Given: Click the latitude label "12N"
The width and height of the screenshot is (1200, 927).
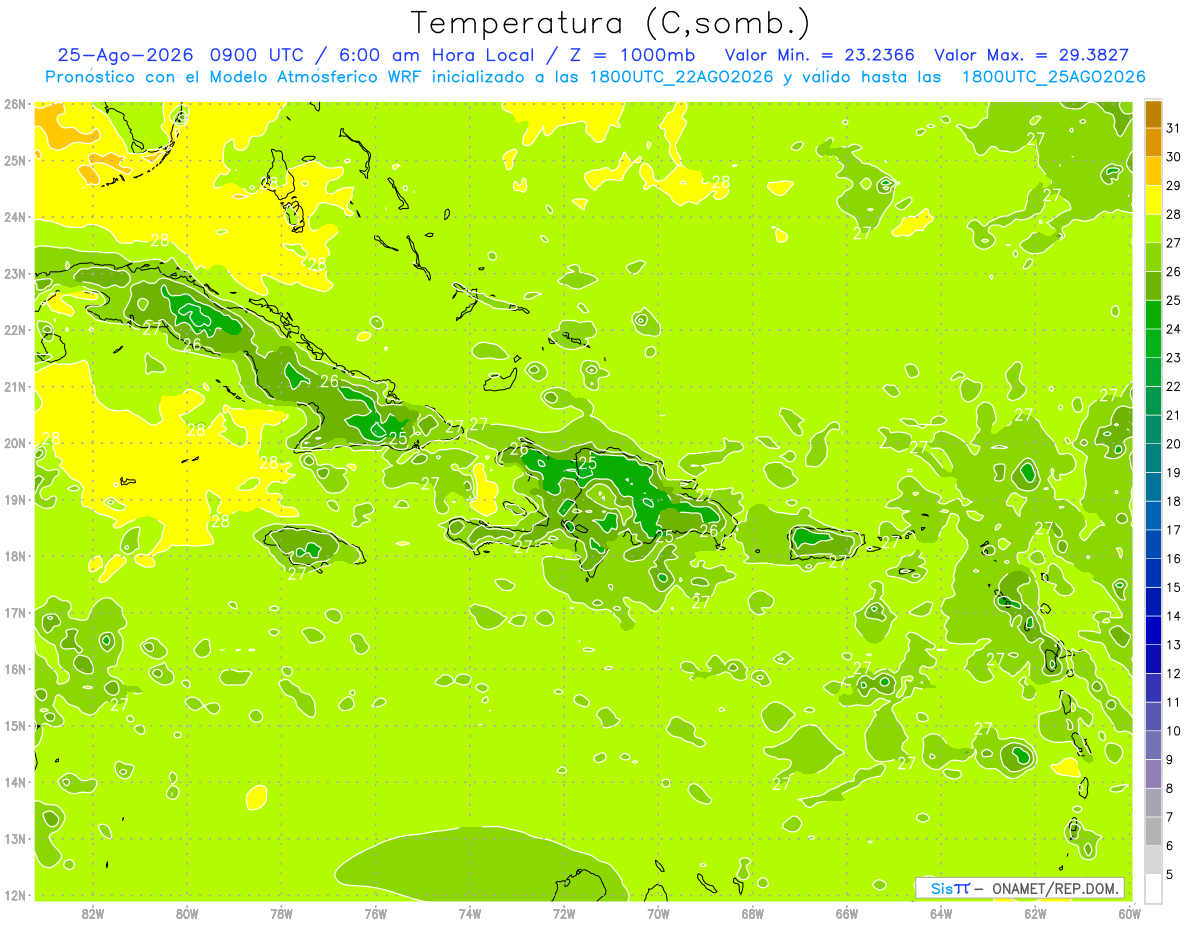Looking at the screenshot, I should [x=14, y=895].
